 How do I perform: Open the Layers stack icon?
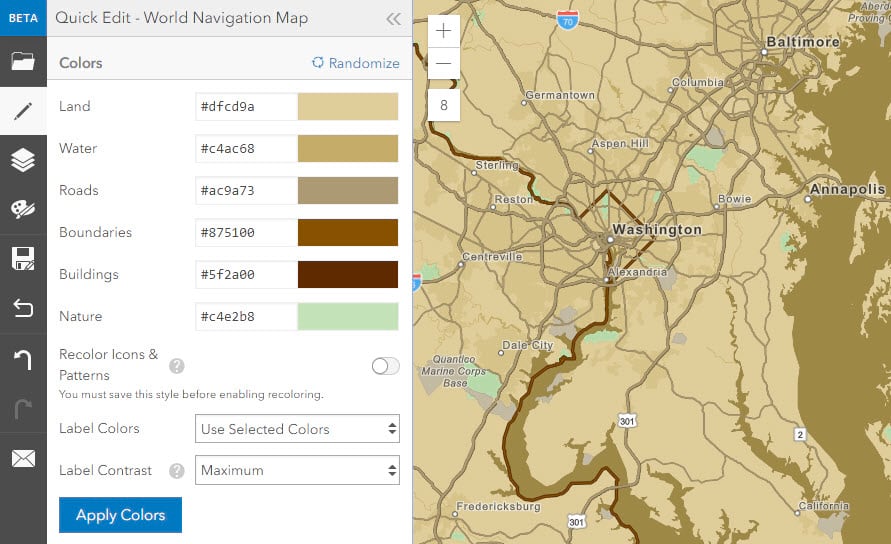[x=23, y=160]
